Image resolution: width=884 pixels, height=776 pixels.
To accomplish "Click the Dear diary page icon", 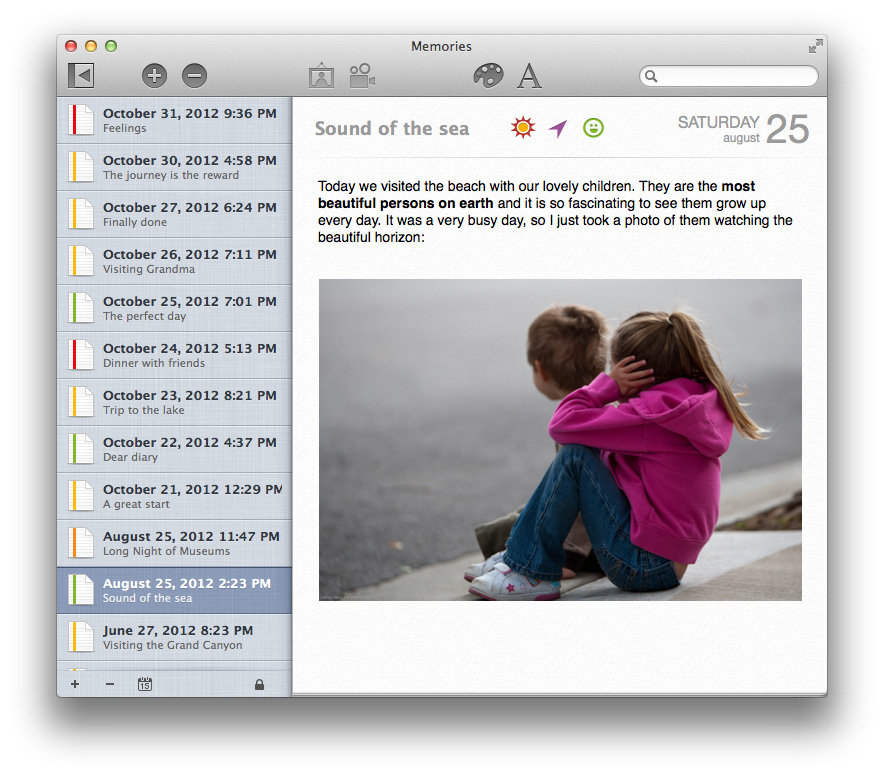I will pos(81,449).
